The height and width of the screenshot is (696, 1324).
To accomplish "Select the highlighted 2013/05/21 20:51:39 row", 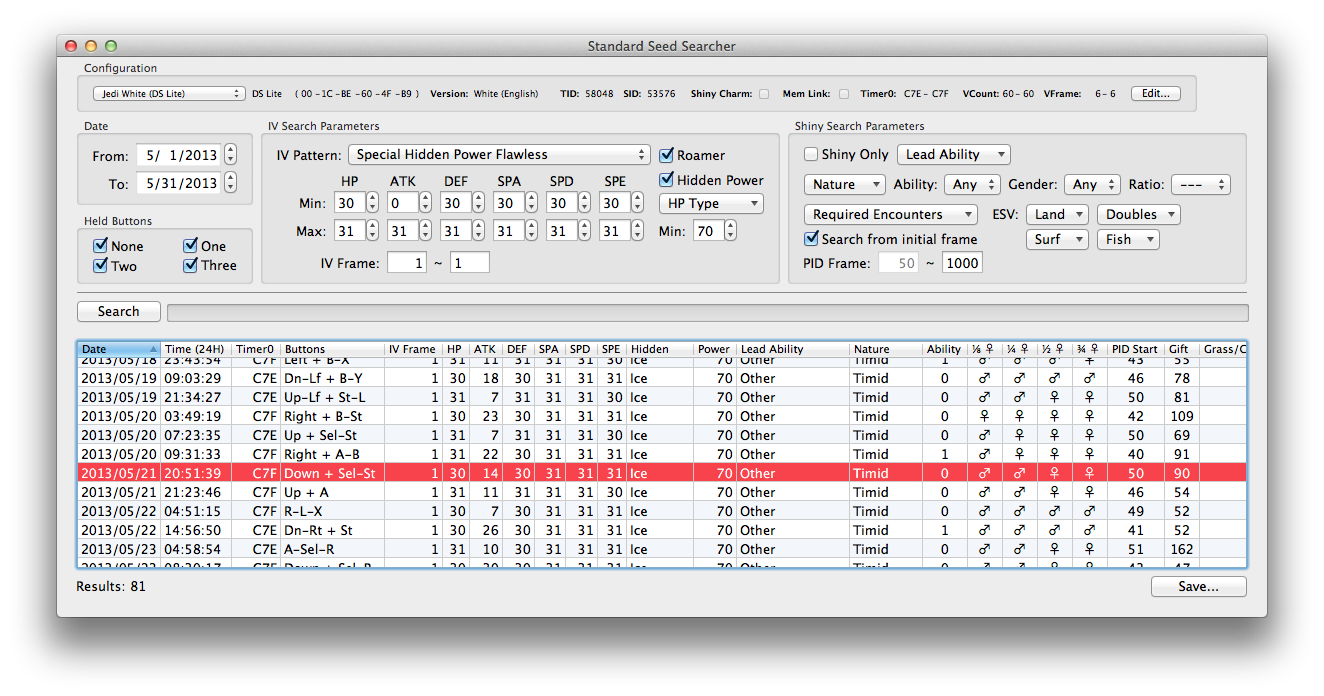I will (x=662, y=473).
